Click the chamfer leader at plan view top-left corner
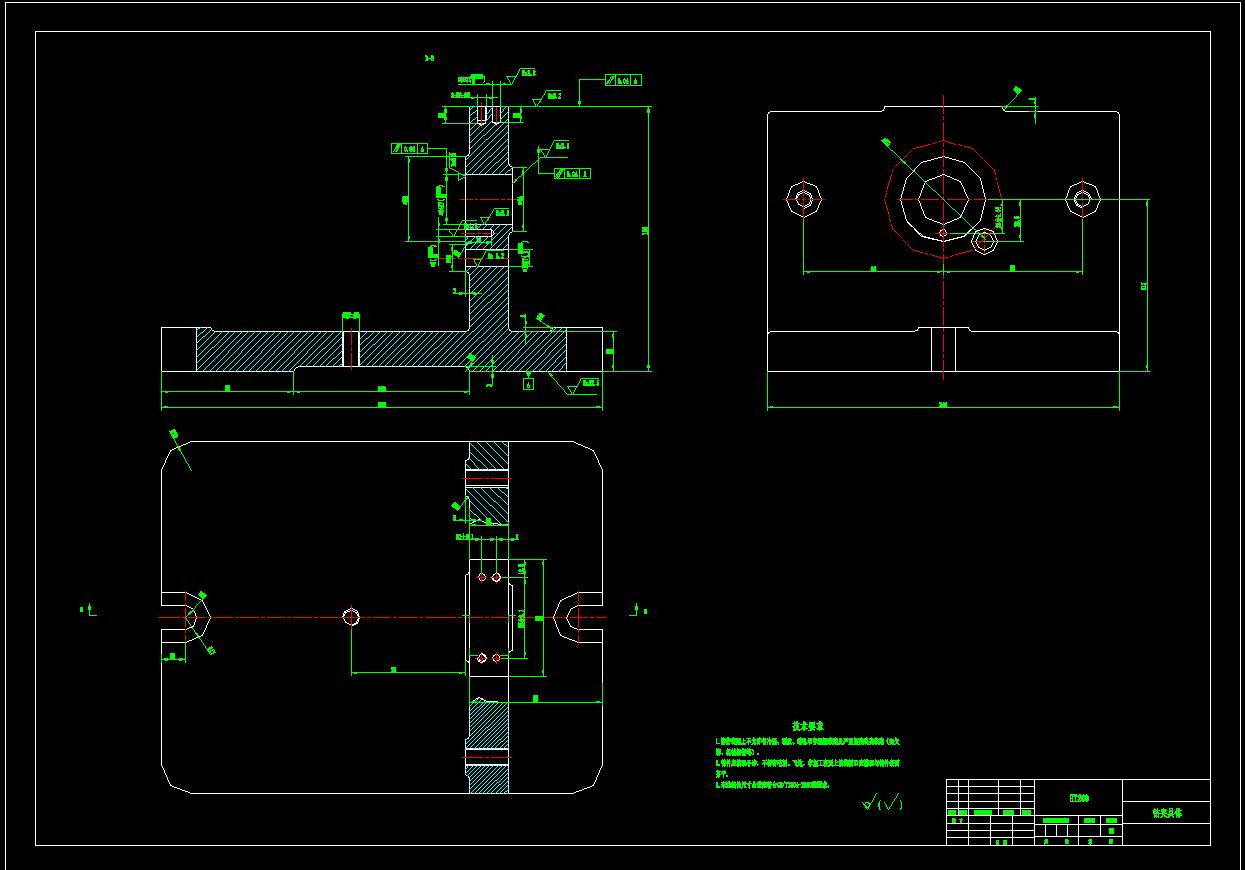Image resolution: width=1245 pixels, height=870 pixels. pyautogui.click(x=178, y=448)
